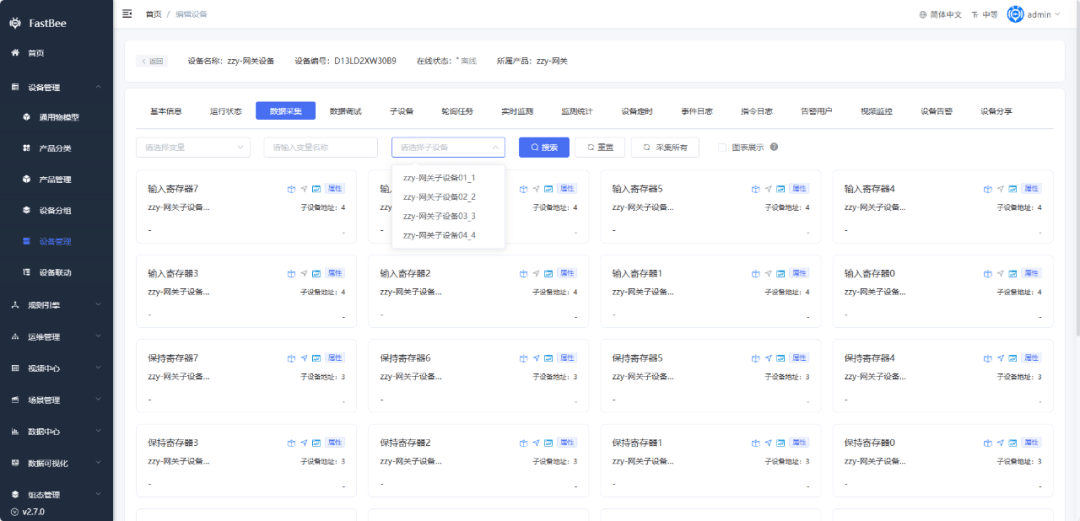Focus the 请输入变量名称 input field
Screen dimensions: 1080x521
point(321,147)
